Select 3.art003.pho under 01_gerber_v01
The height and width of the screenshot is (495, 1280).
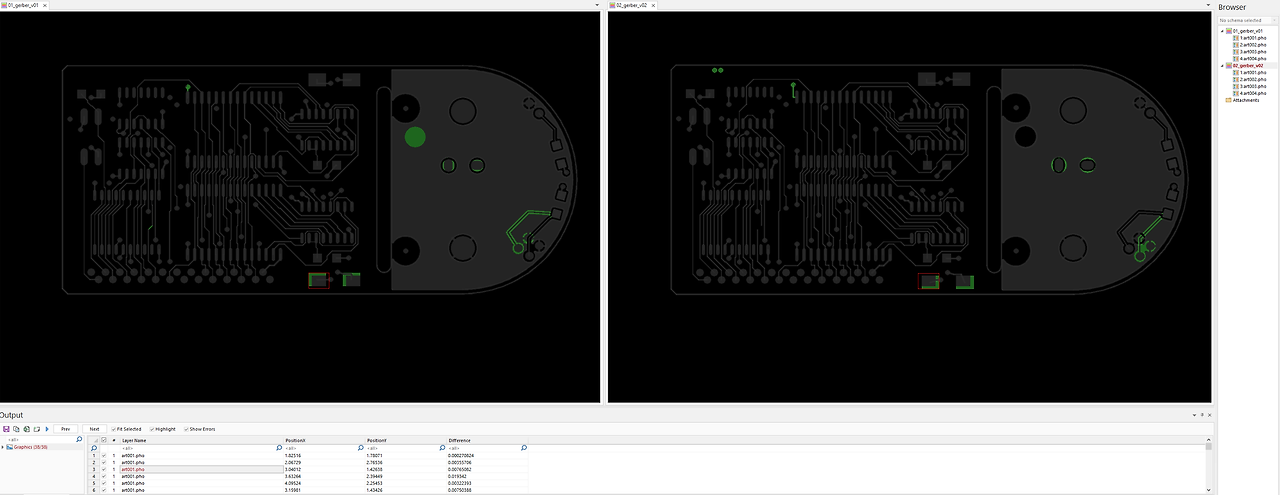[x=1254, y=52]
